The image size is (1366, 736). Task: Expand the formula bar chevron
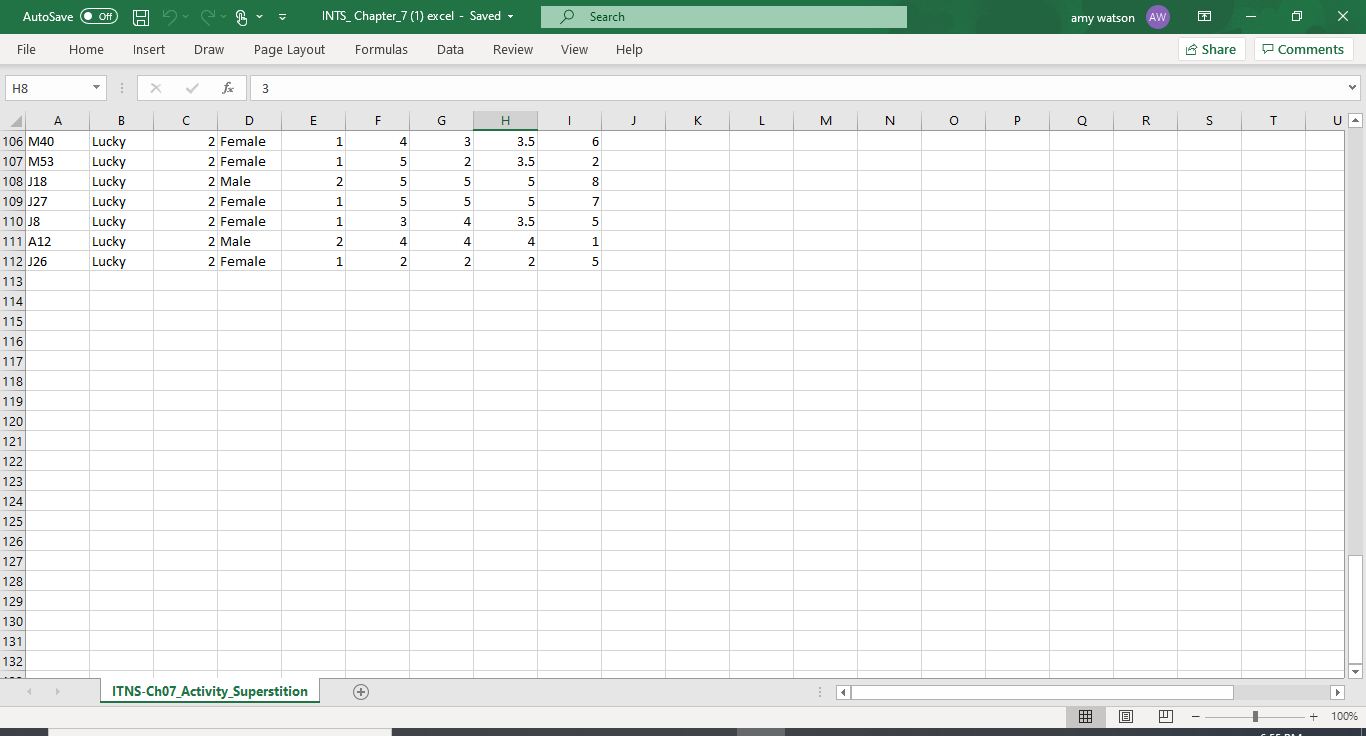click(1353, 88)
